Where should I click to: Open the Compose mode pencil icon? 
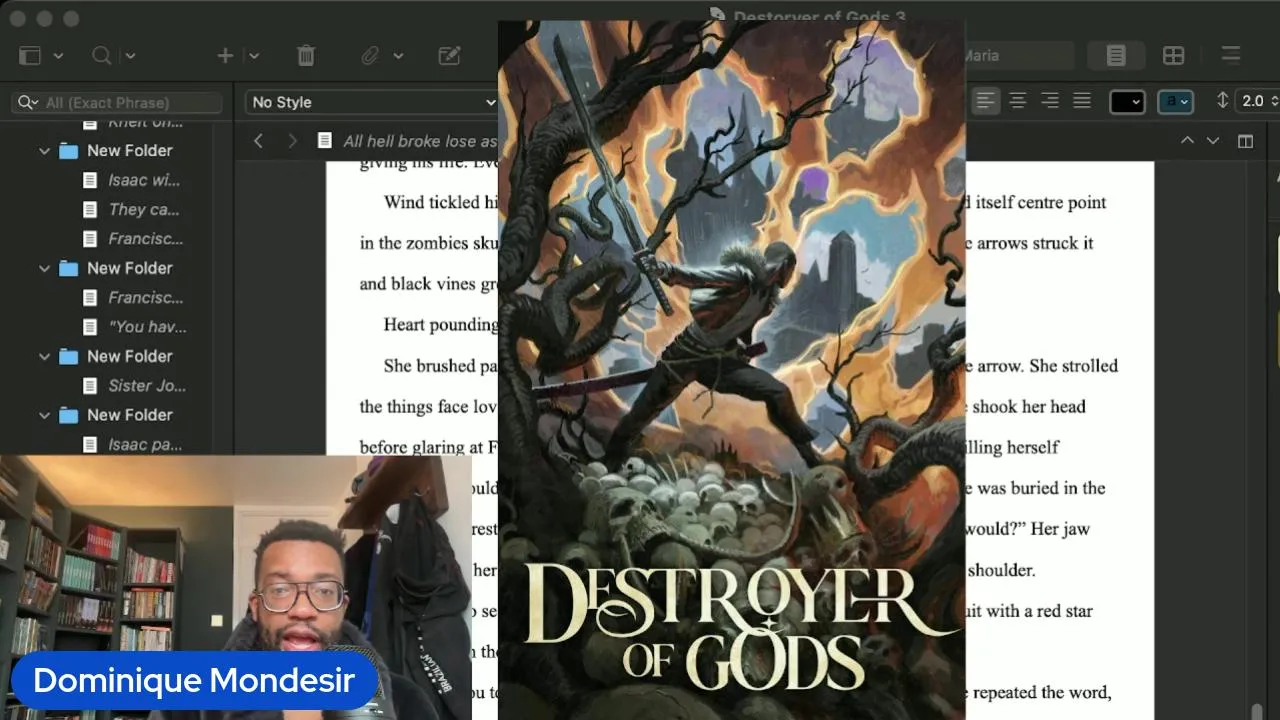point(450,56)
